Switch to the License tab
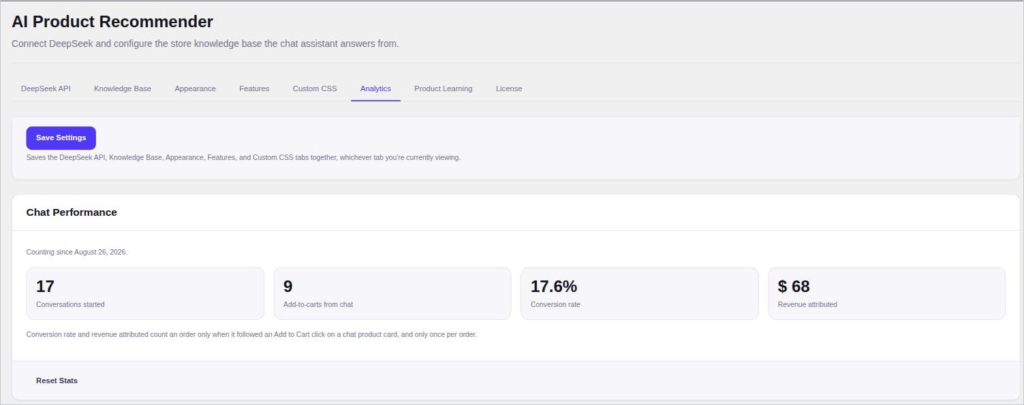This screenshot has width=1024, height=405. point(509,89)
